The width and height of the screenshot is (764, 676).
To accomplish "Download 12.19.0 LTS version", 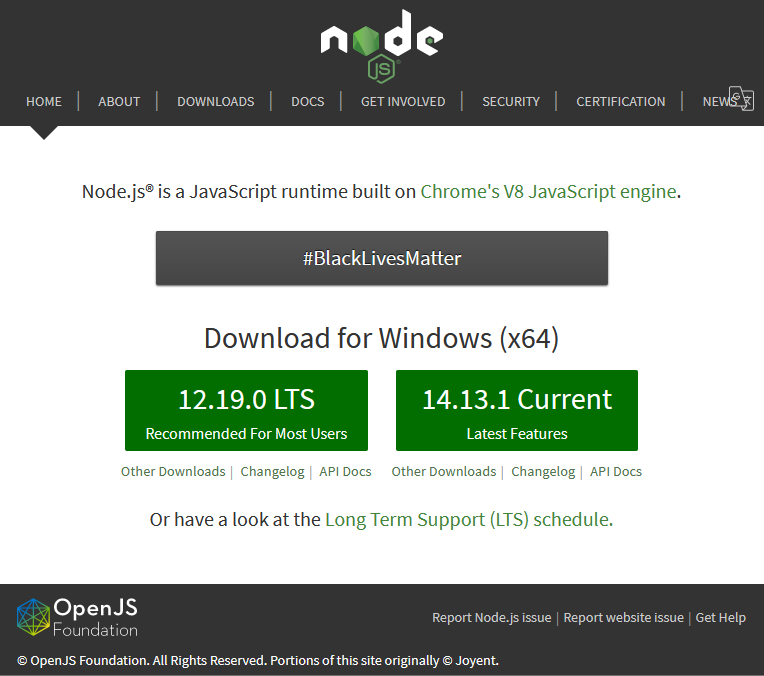I will click(x=246, y=410).
